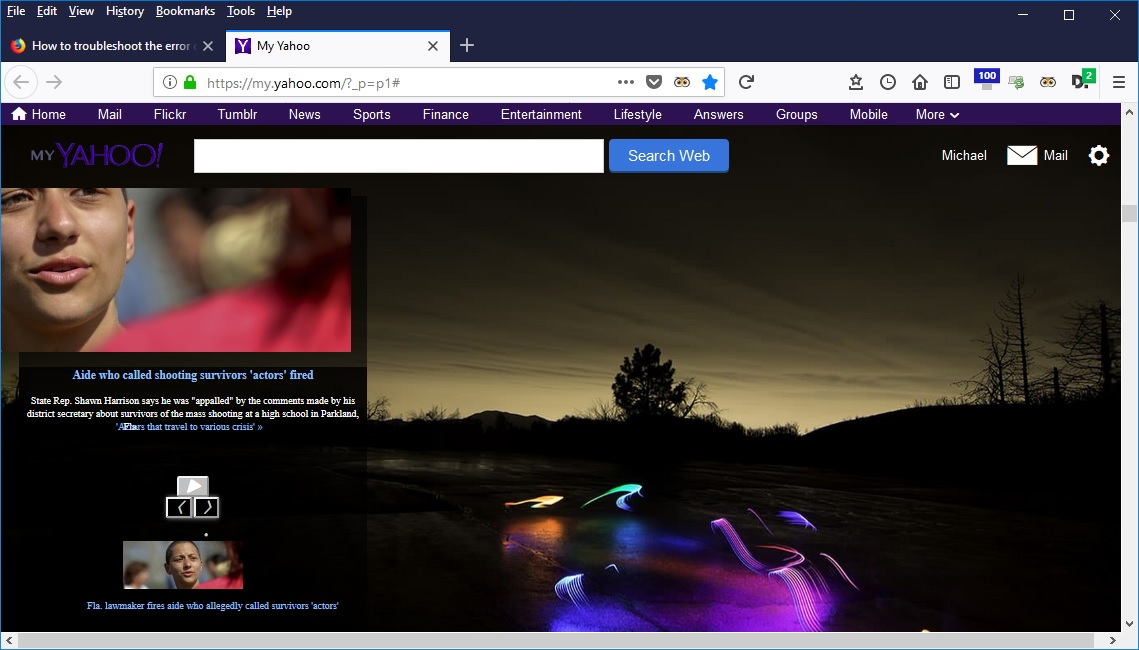
Task: Open the Firefox hamburger menu
Action: [x=1118, y=82]
